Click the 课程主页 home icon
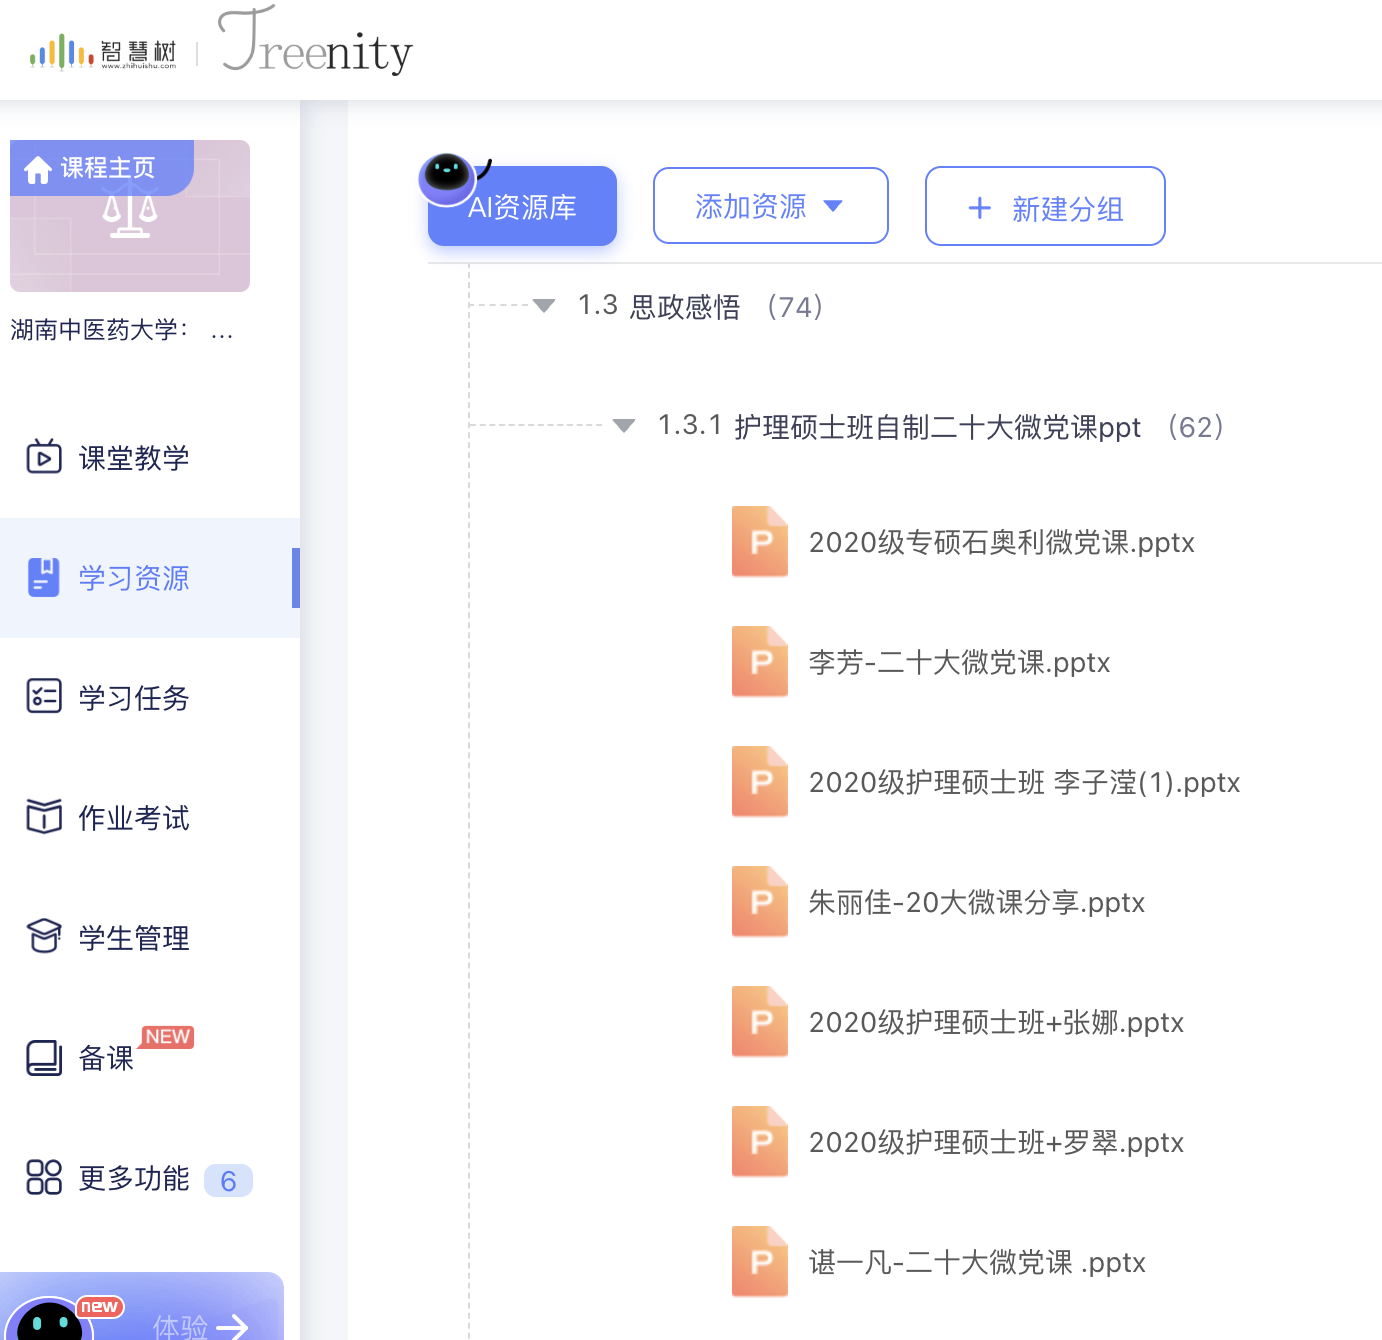1382x1340 pixels. [x=38, y=170]
